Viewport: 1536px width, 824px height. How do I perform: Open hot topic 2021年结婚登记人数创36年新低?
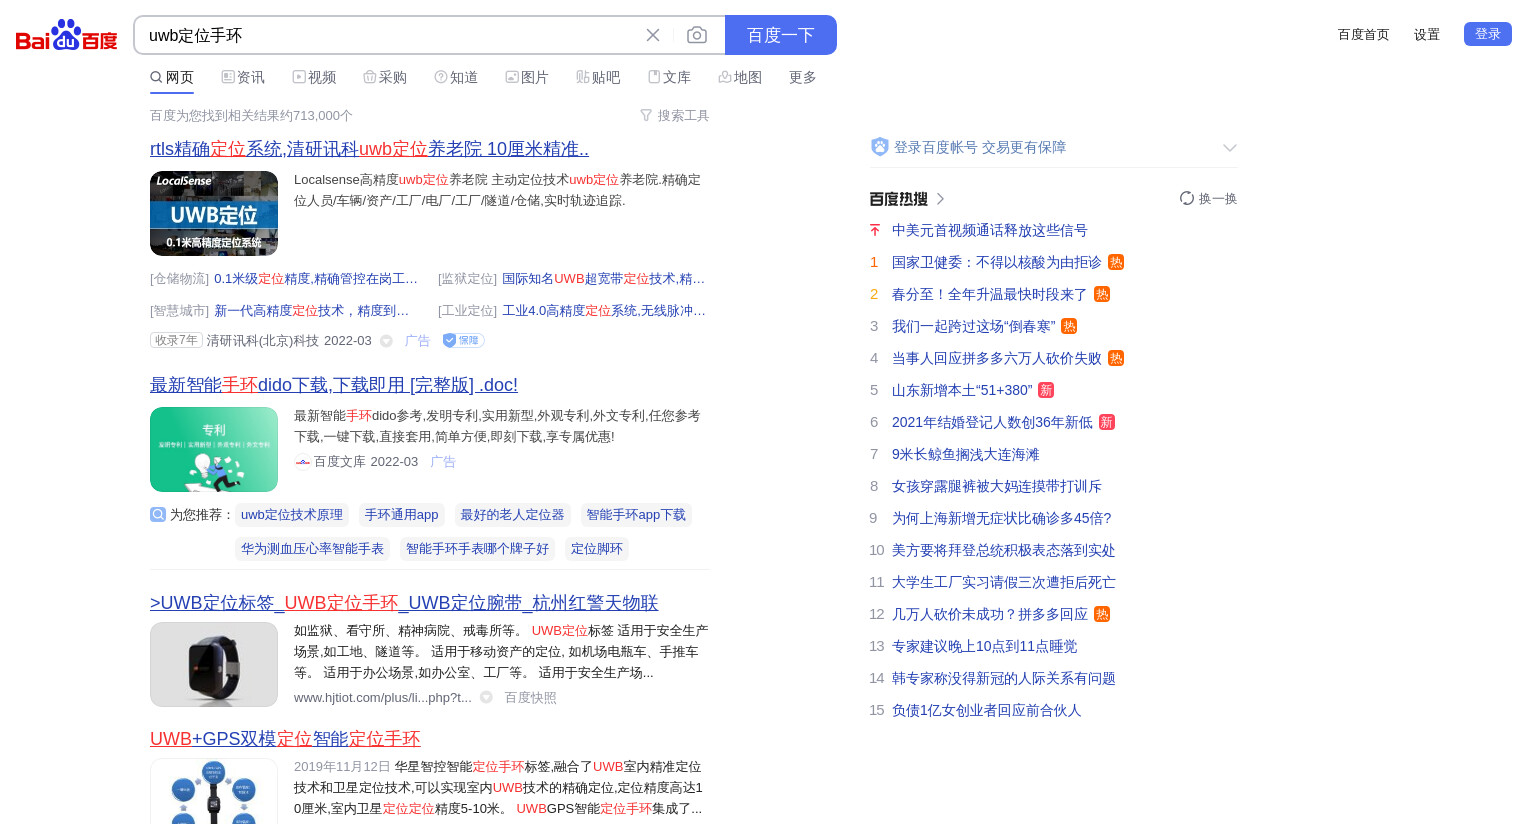pyautogui.click(x=992, y=423)
